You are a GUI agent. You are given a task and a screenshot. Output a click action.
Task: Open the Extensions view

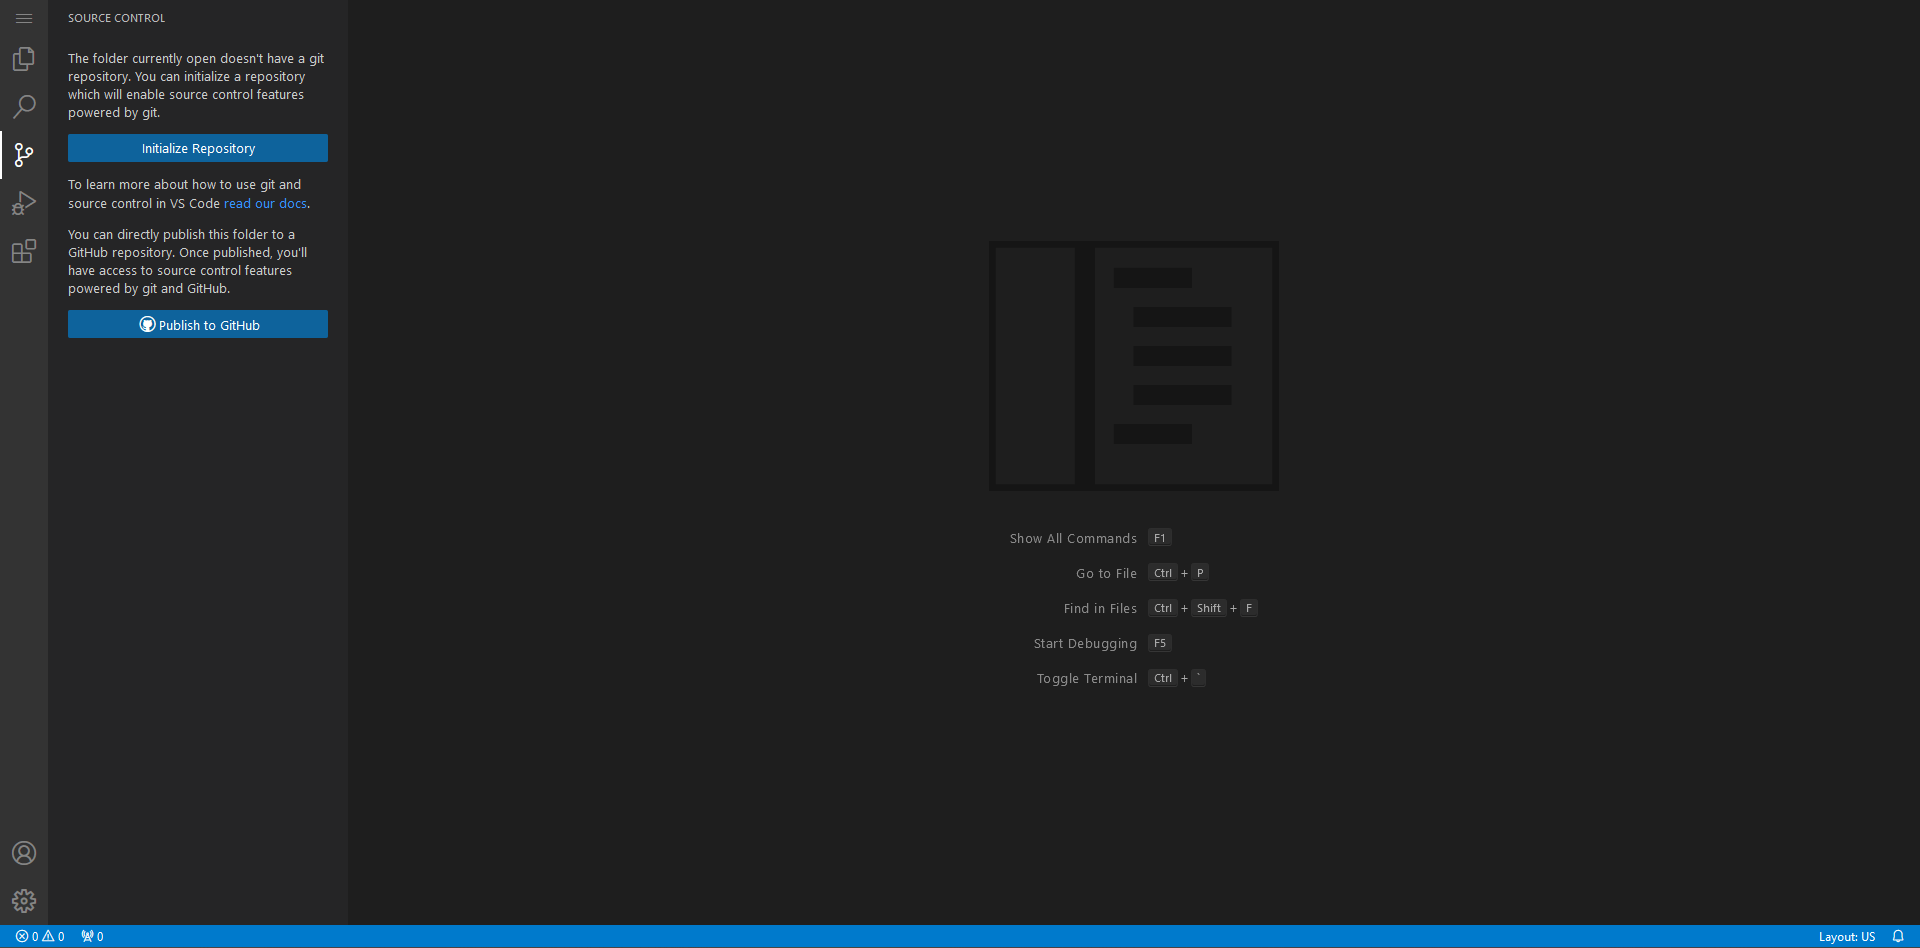24,251
